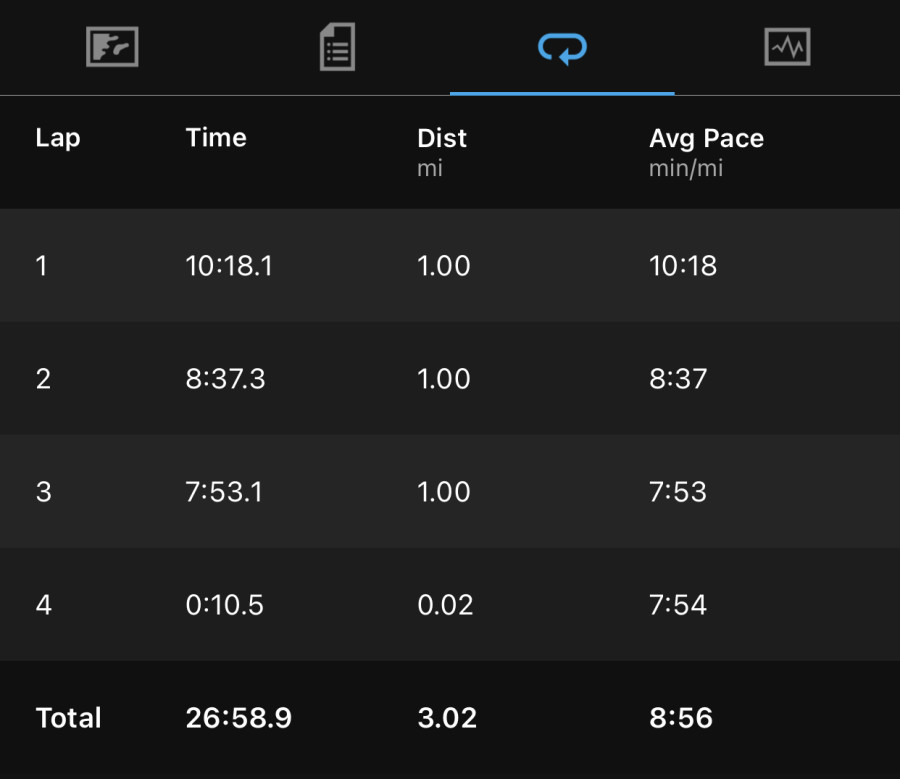The width and height of the screenshot is (900, 779).
Task: Select lap 2 row
Action: click(x=450, y=378)
